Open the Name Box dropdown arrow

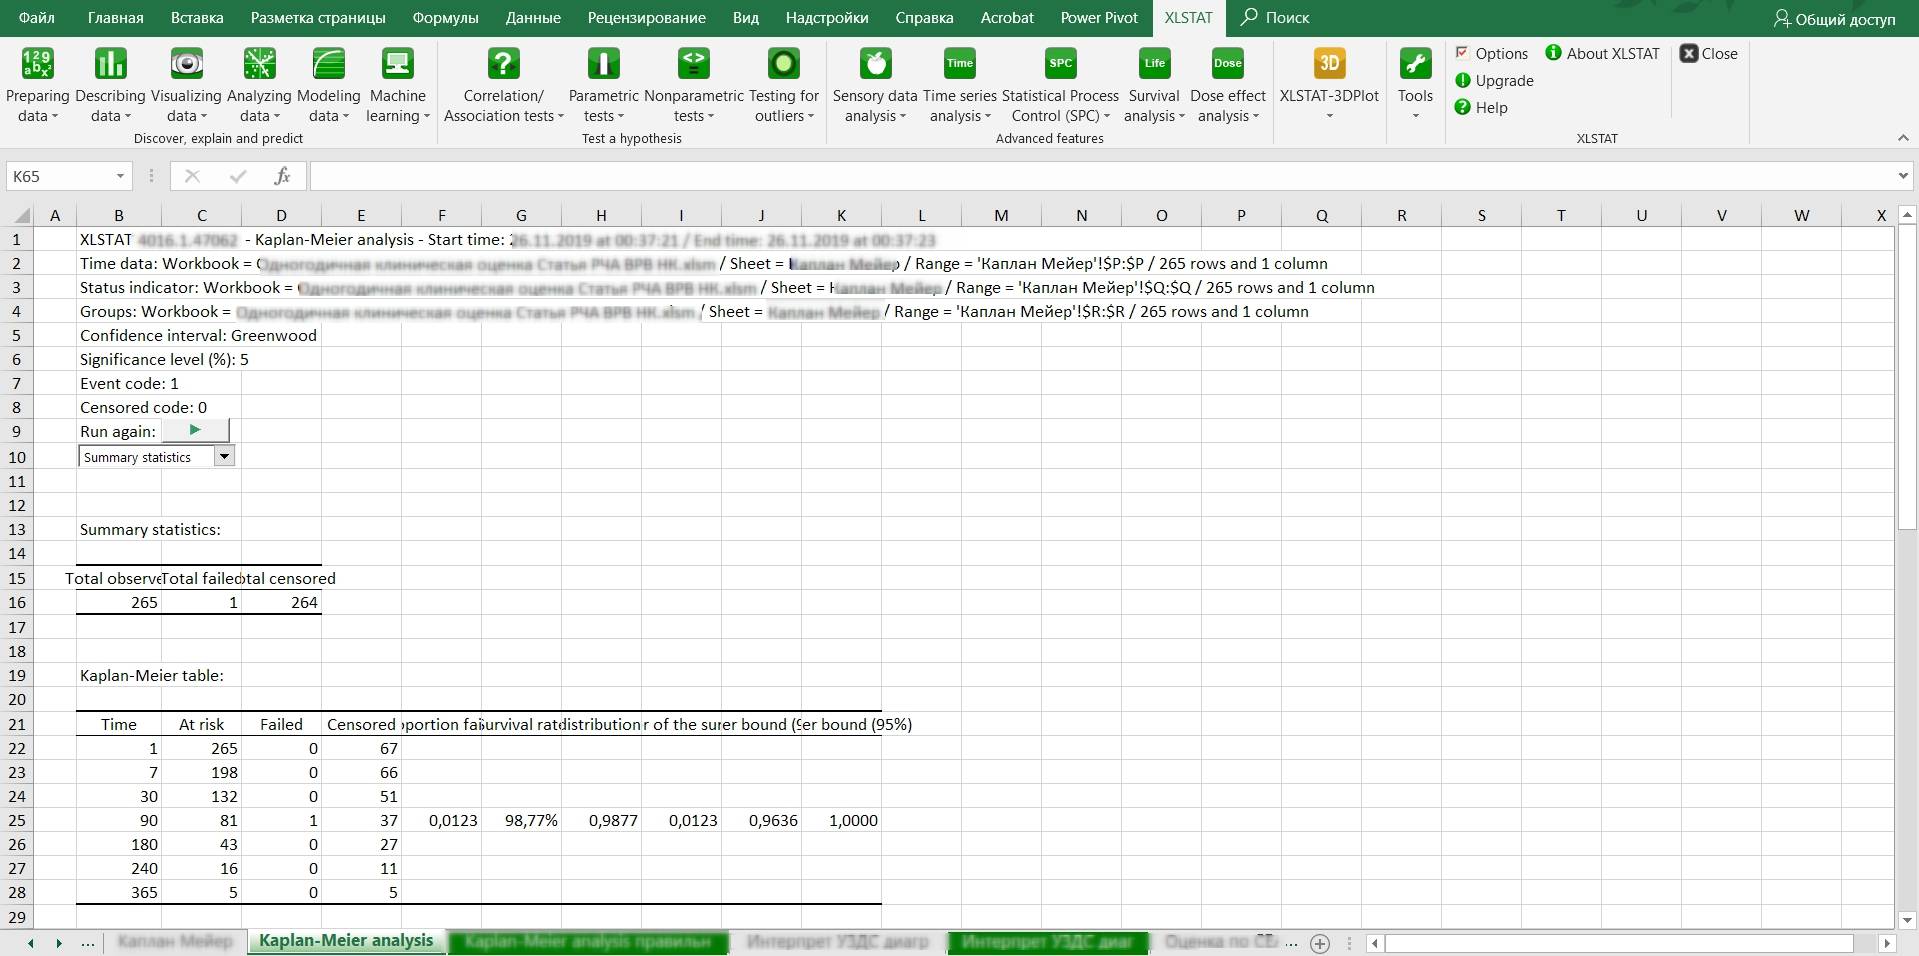coord(120,177)
